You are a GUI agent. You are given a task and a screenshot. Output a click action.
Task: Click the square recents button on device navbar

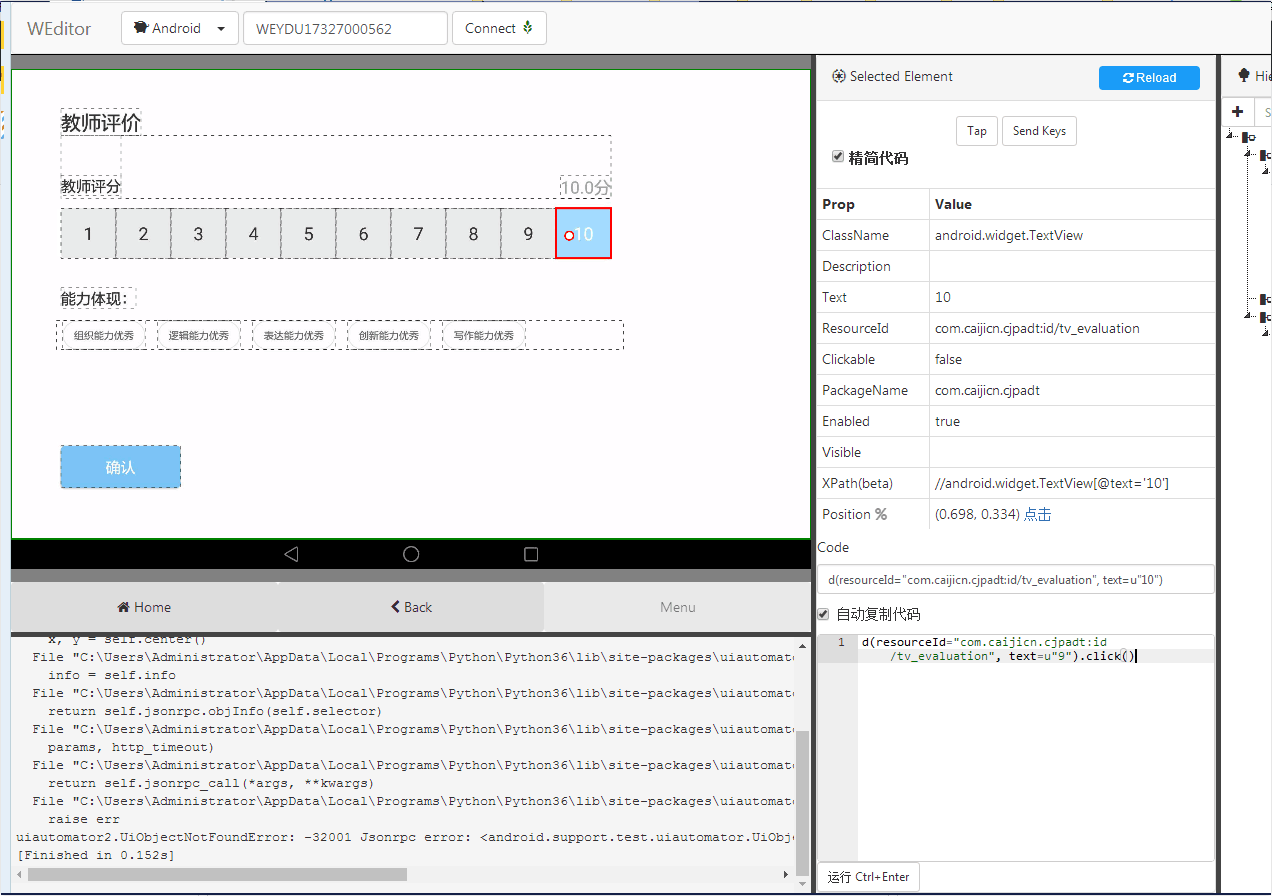[531, 554]
